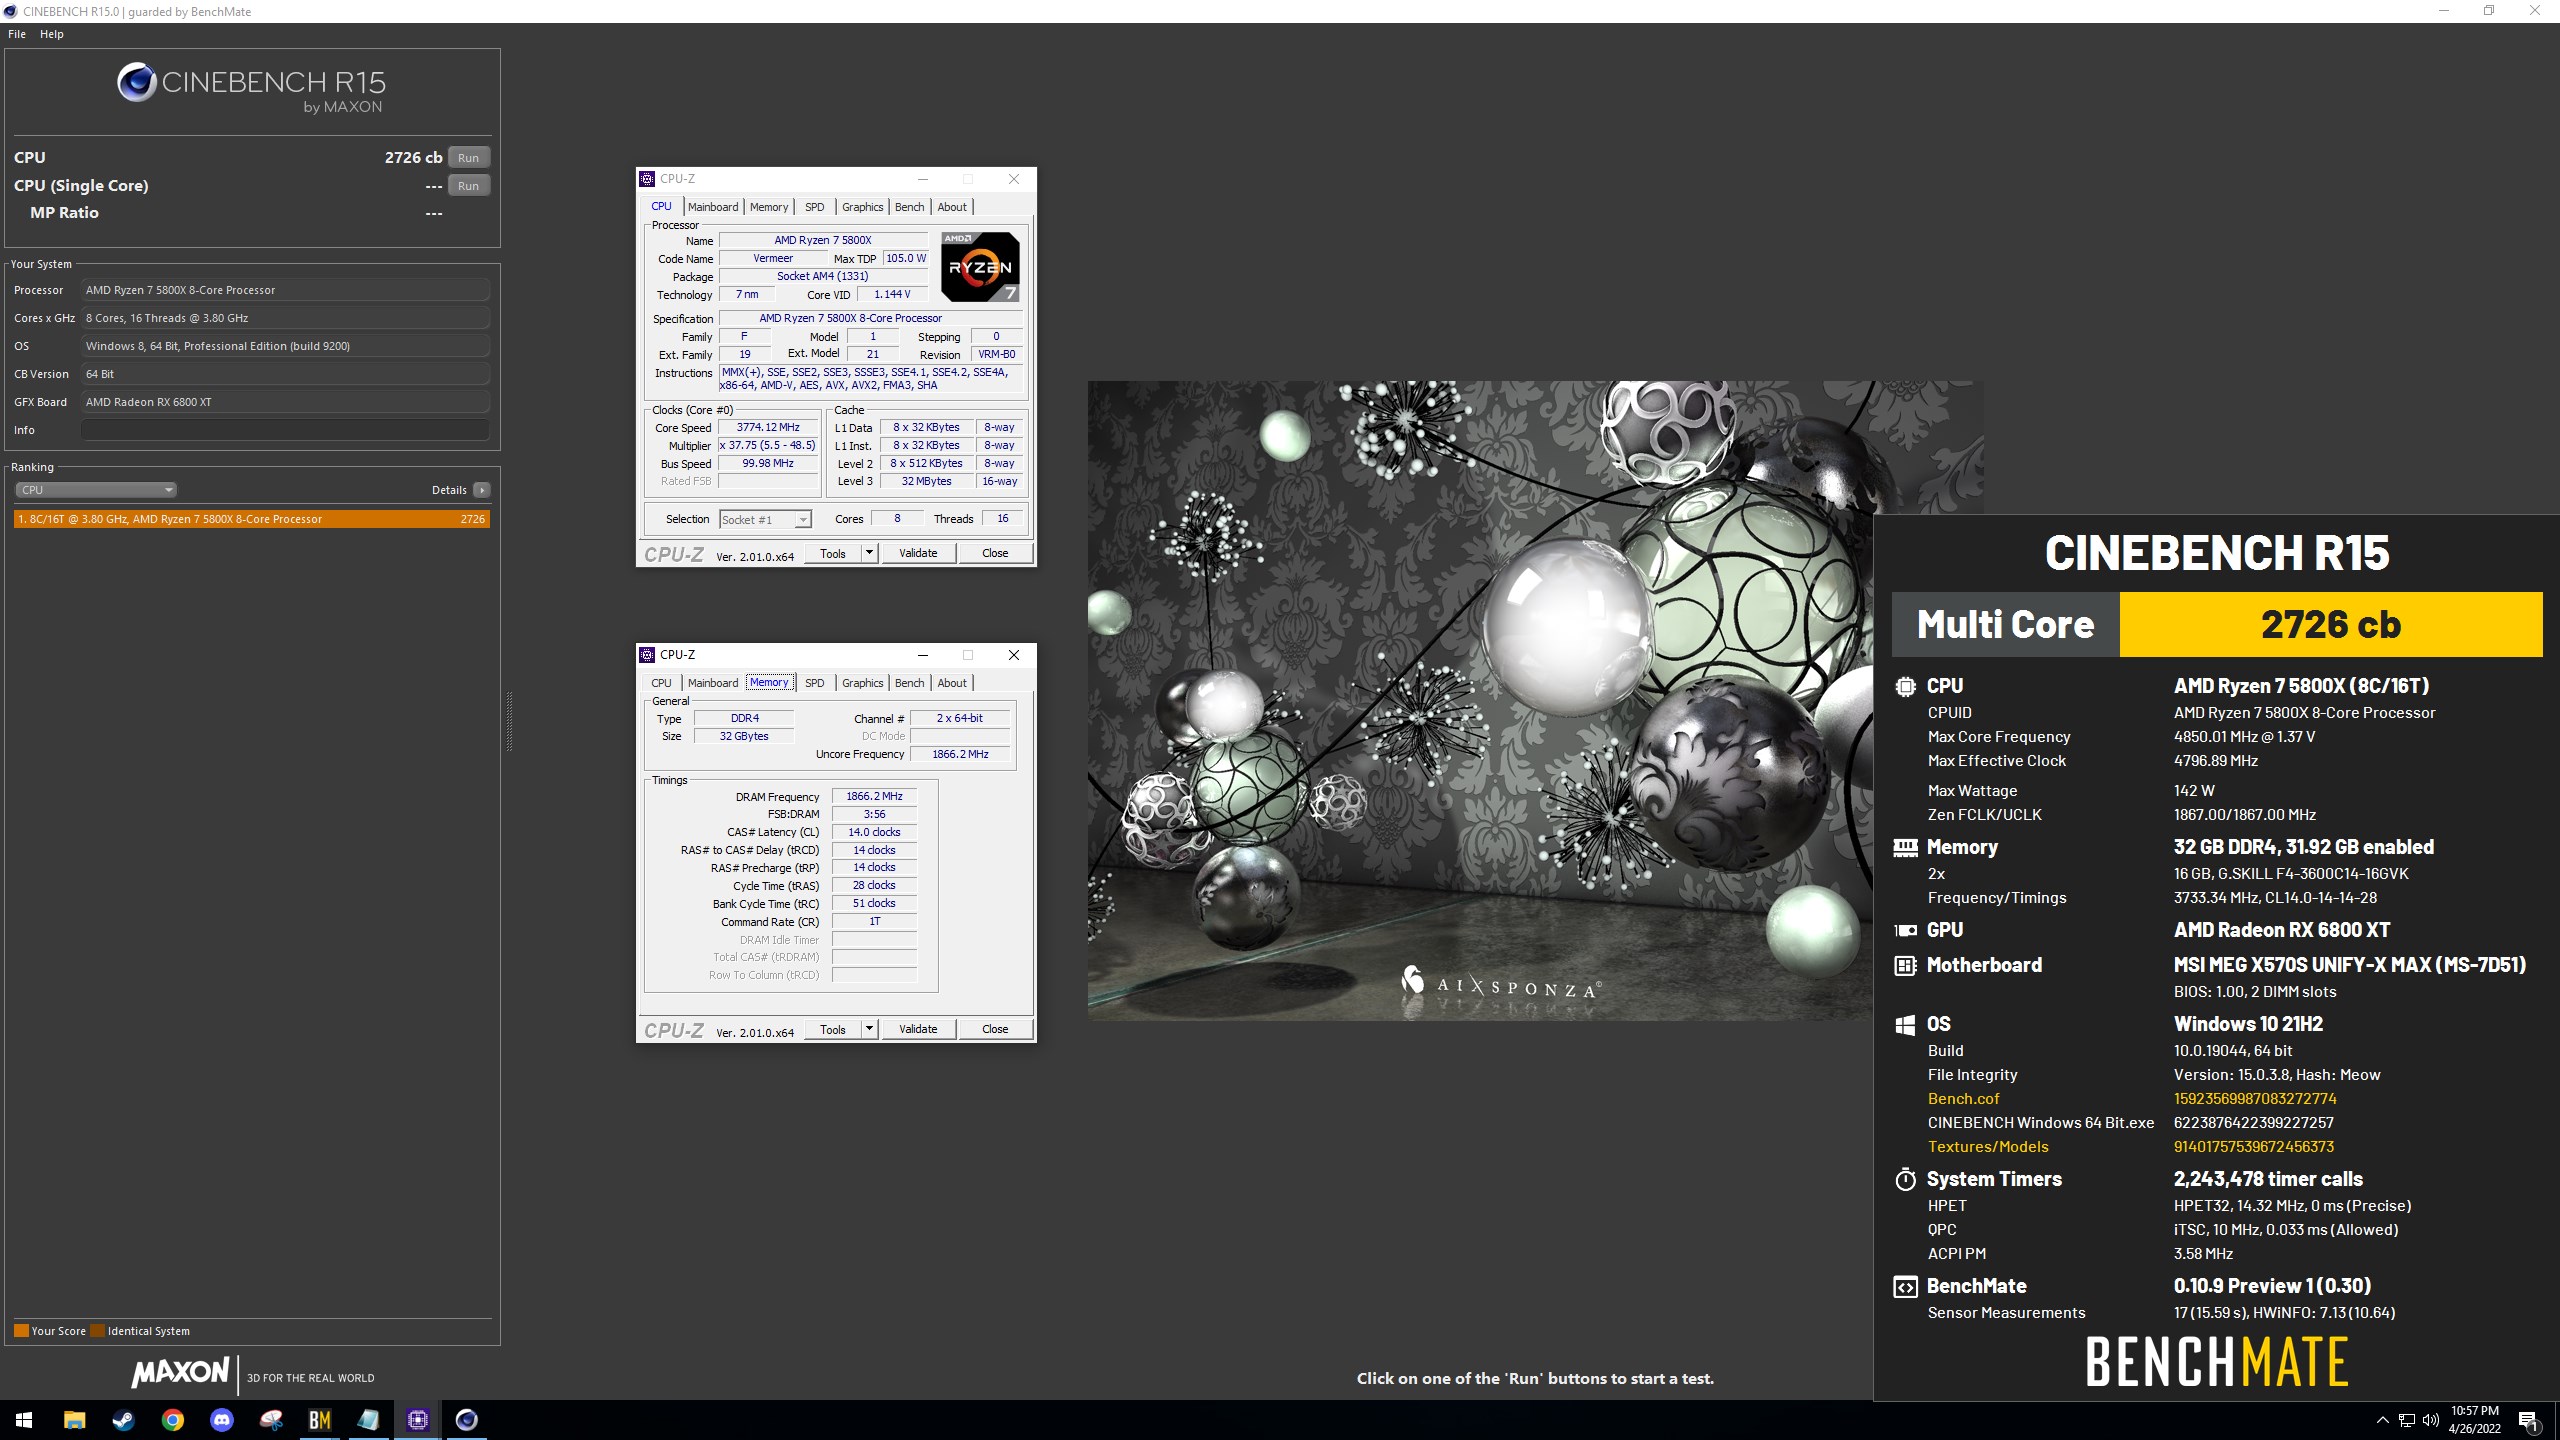The image size is (2560, 1440).
Task: Open the Help menu in Cinebench
Action: (52, 34)
